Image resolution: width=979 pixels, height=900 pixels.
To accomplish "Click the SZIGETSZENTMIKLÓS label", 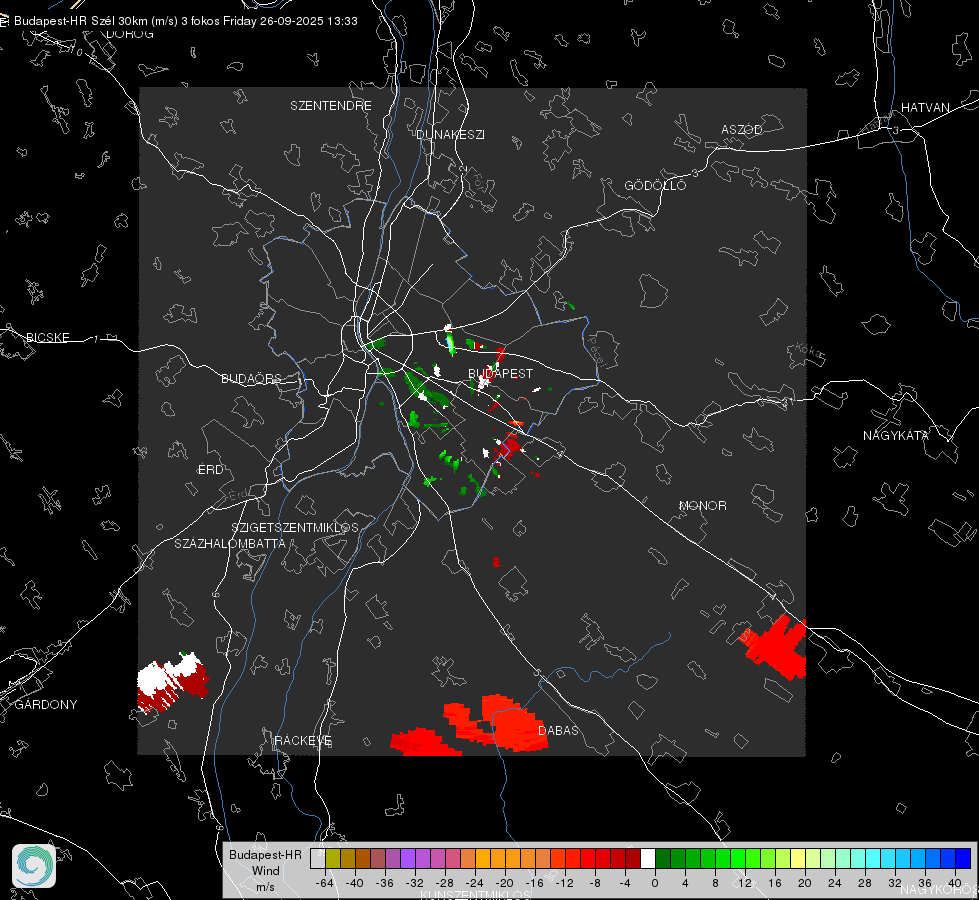I will (x=295, y=528).
